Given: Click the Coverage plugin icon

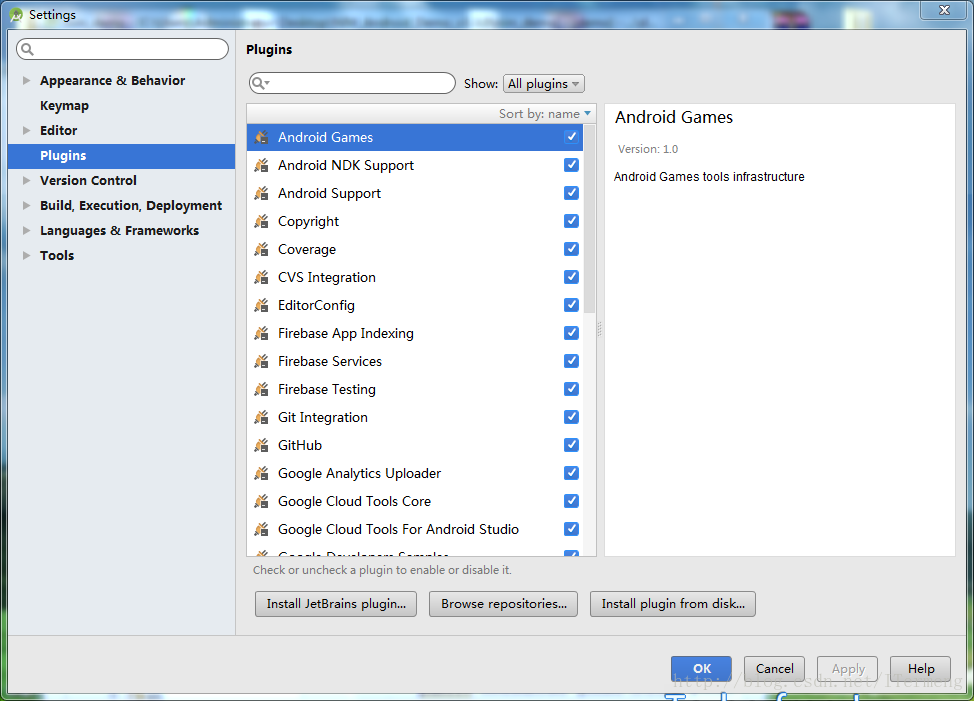Looking at the screenshot, I should [262, 249].
